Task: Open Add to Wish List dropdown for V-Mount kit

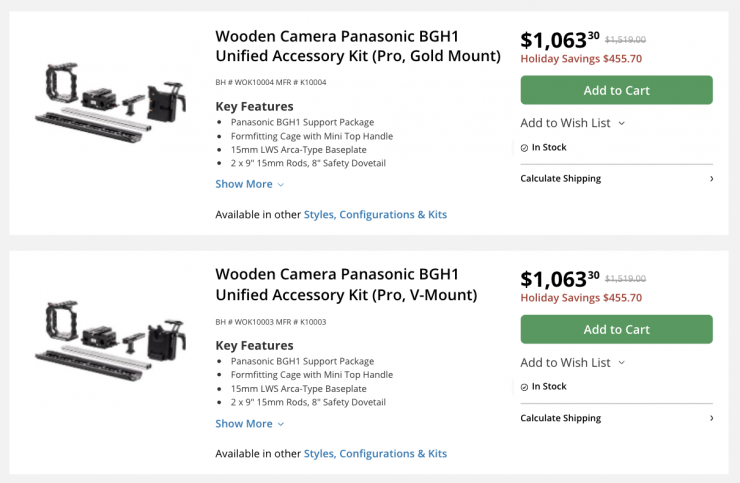Action: 572,363
